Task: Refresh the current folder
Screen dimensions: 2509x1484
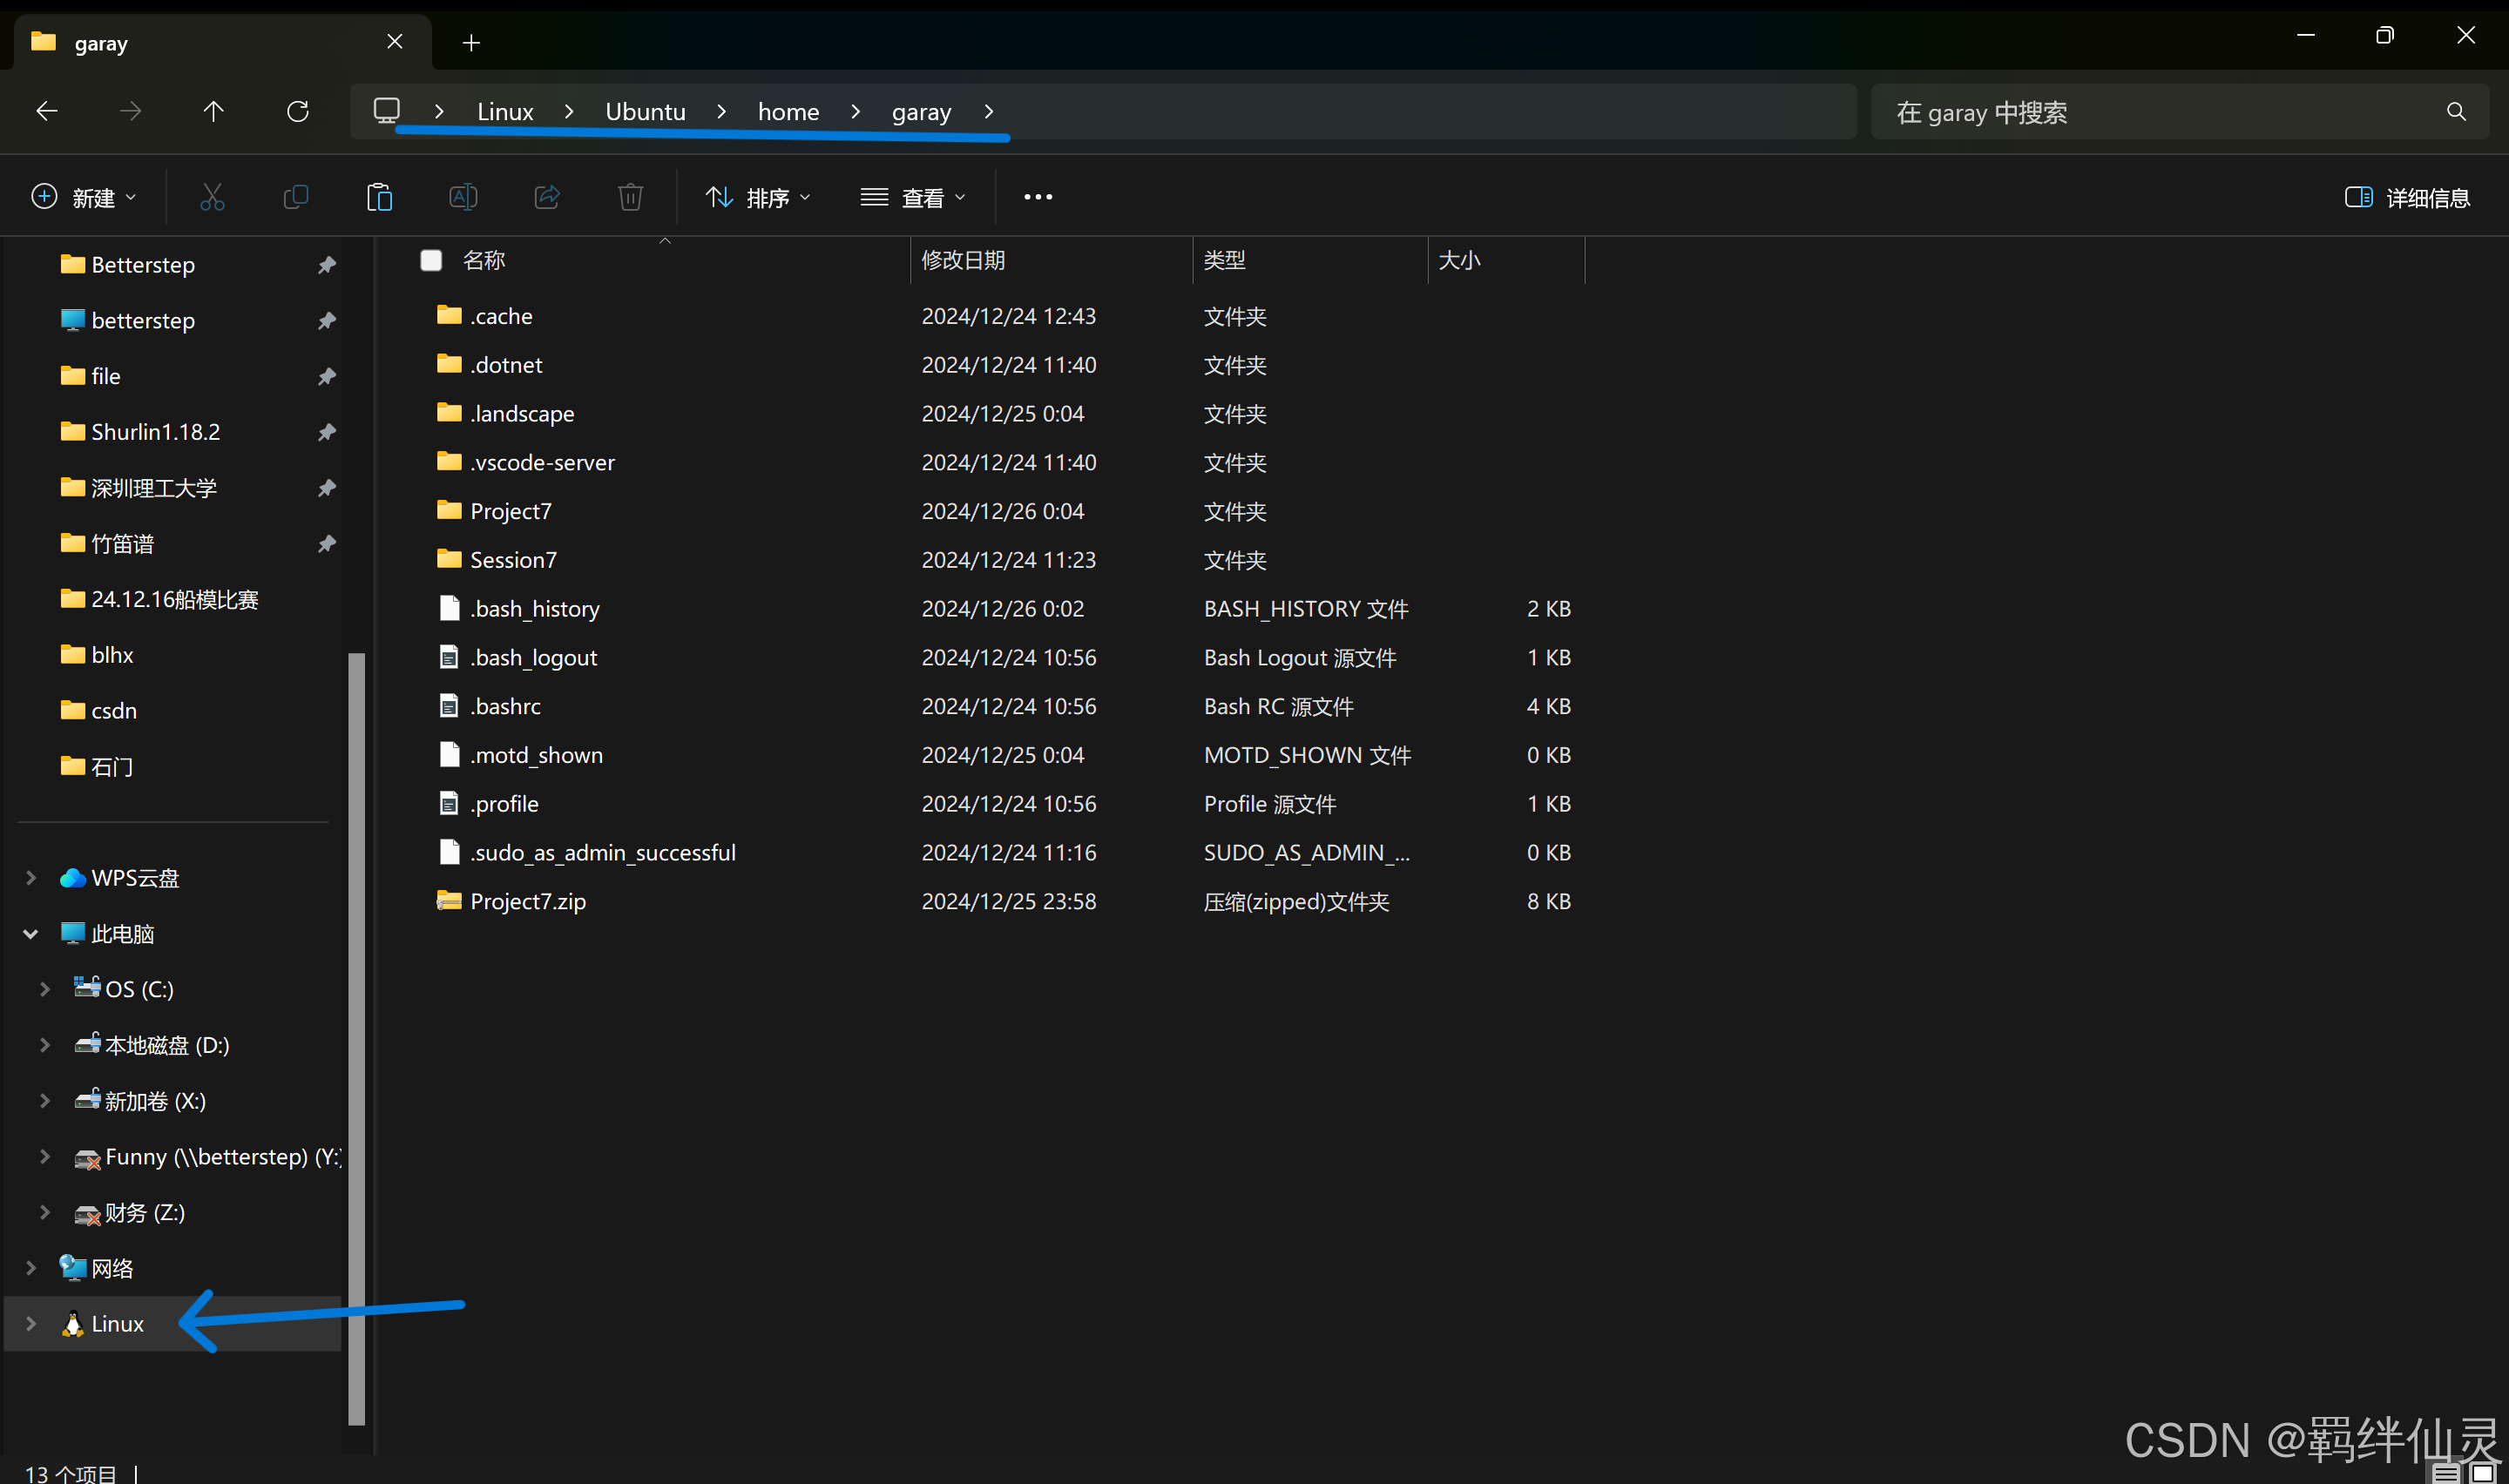Action: [297, 111]
